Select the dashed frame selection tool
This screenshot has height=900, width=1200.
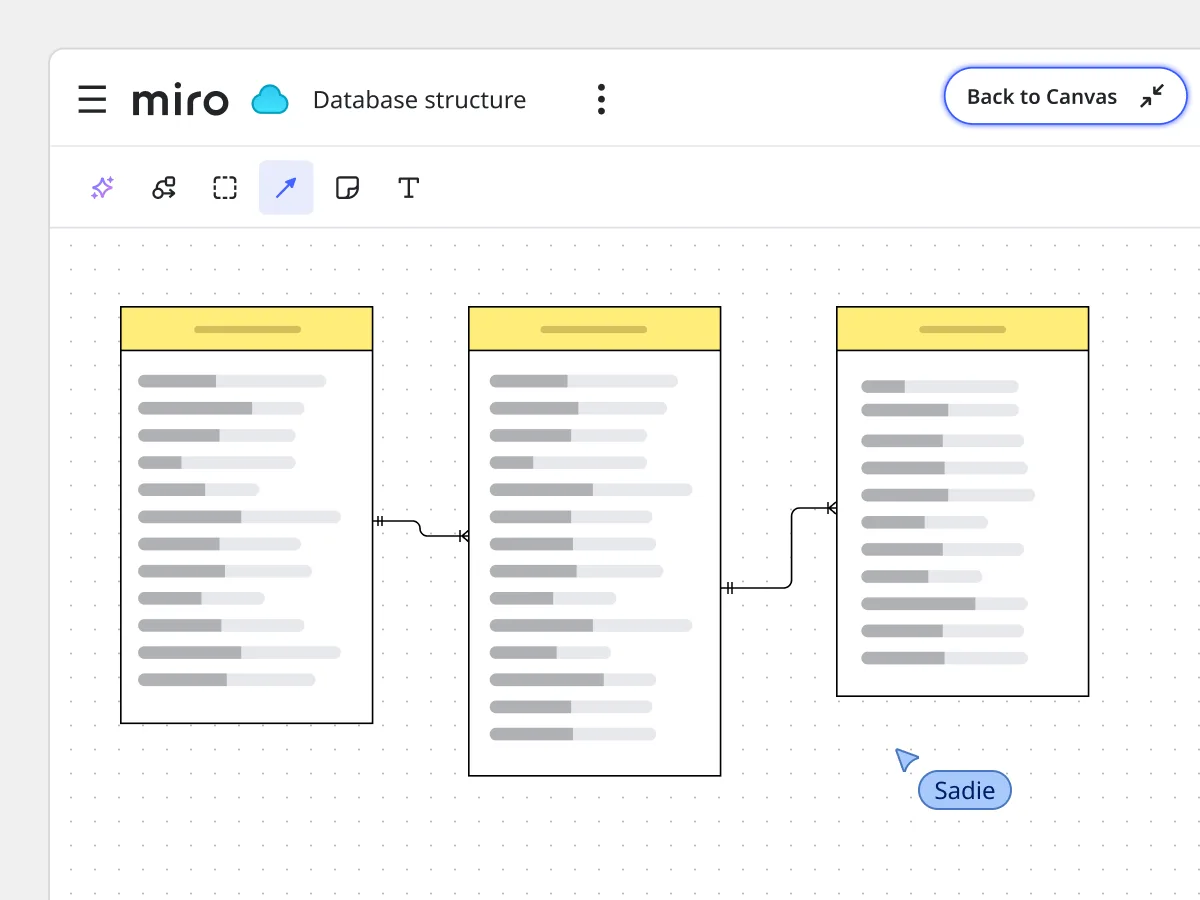[x=225, y=188]
